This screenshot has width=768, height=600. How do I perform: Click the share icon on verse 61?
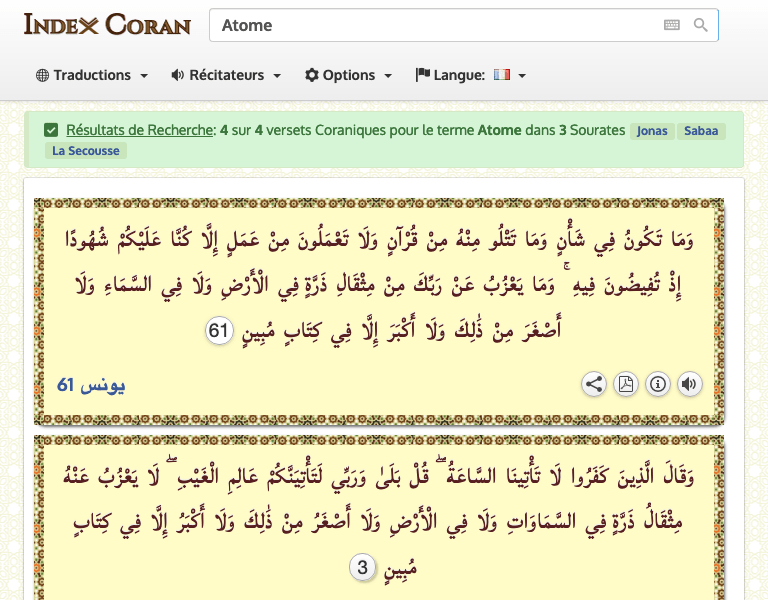[x=594, y=384]
